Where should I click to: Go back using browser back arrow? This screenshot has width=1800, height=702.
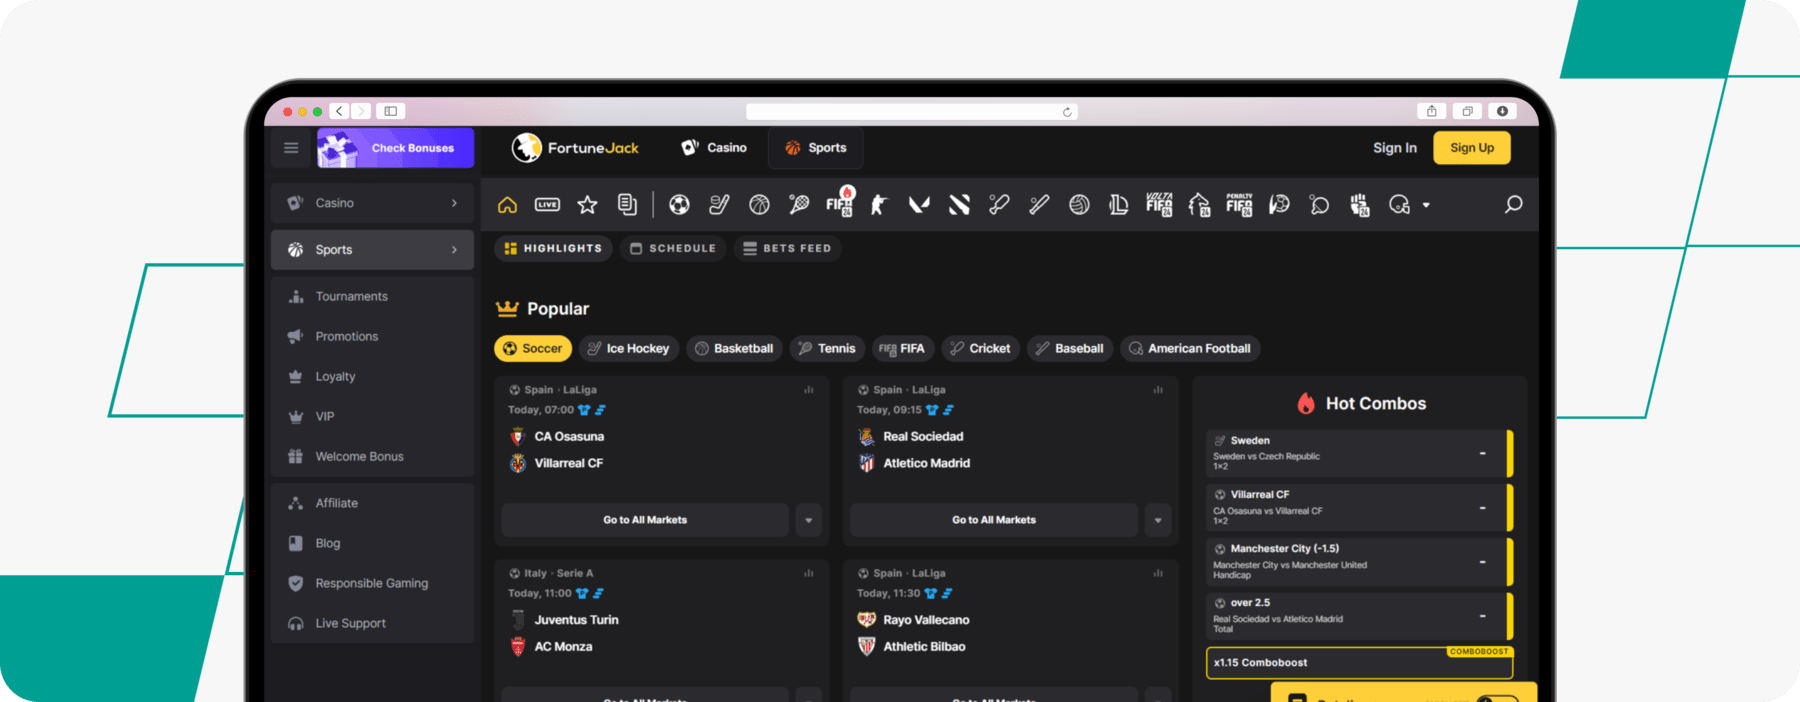pos(340,111)
